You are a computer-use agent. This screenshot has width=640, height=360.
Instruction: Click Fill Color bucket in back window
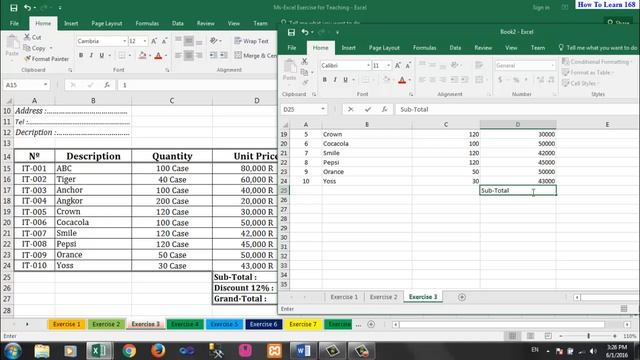click(142, 56)
